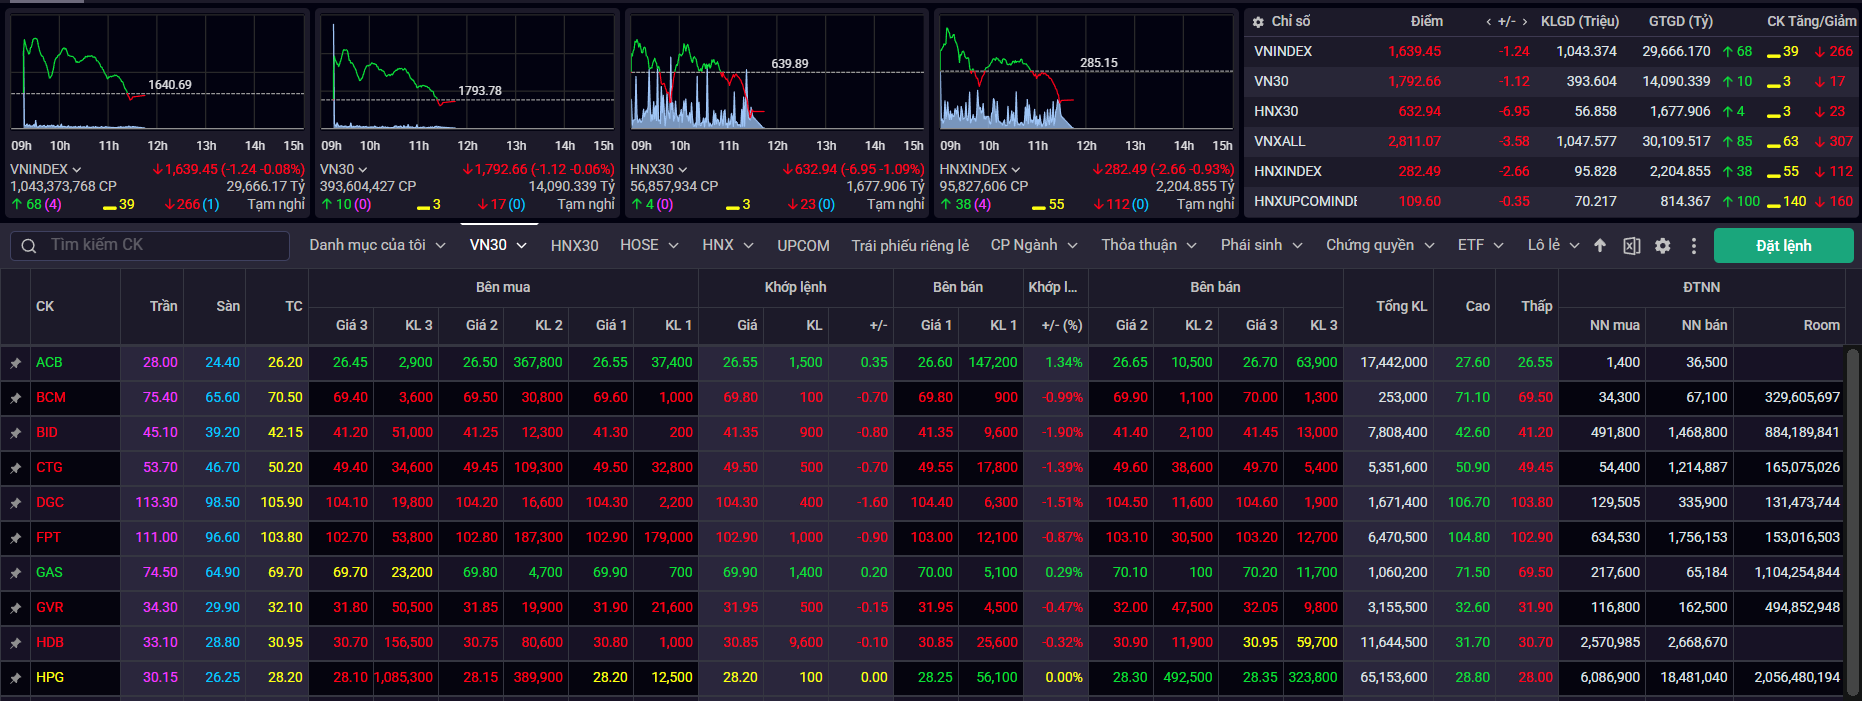The height and width of the screenshot is (701, 1862).
Task: Pin the BID stock row
Action: tap(15, 433)
